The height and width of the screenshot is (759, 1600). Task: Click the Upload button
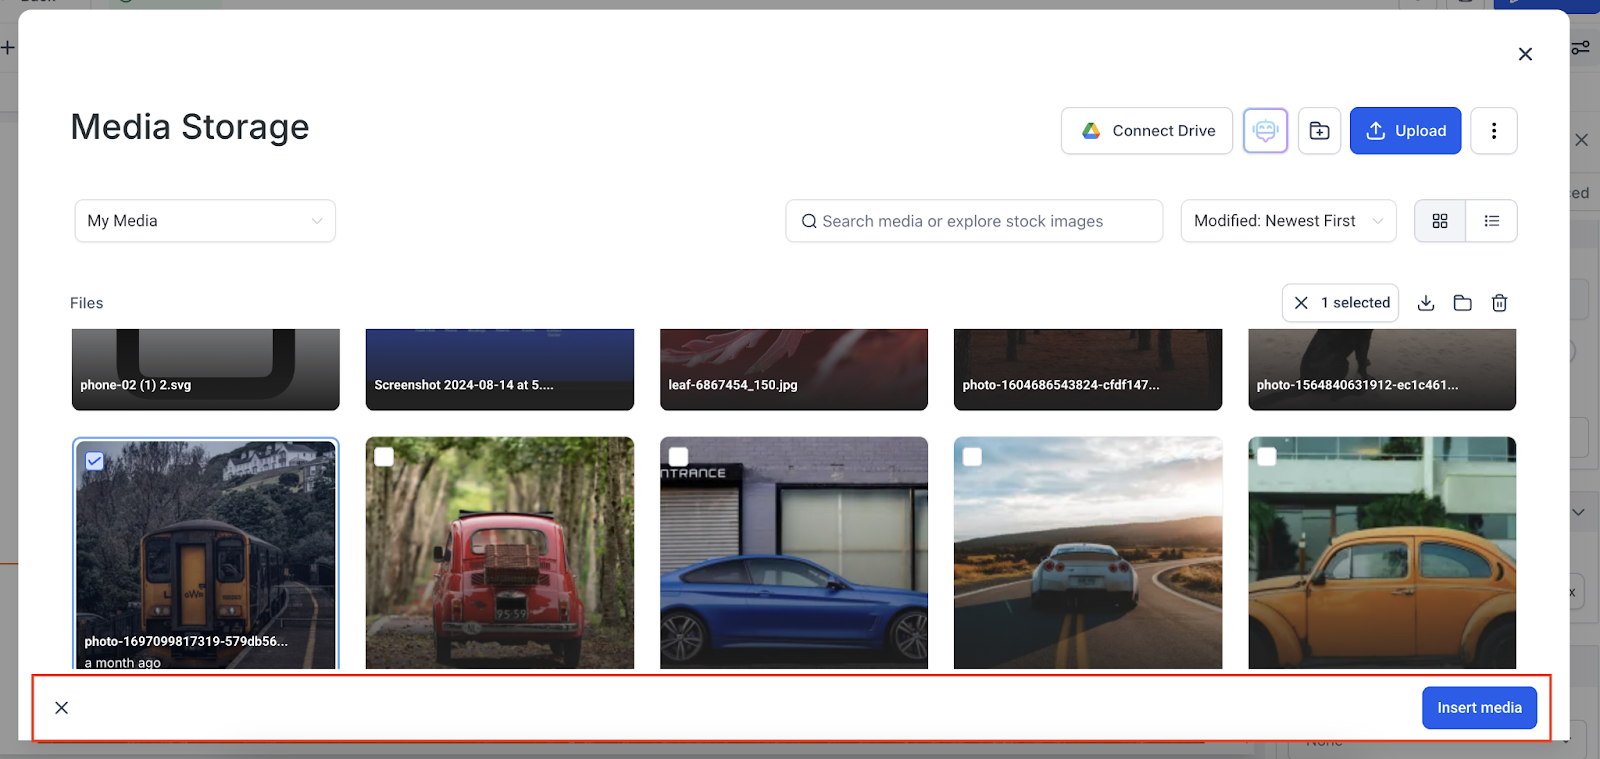(1406, 131)
